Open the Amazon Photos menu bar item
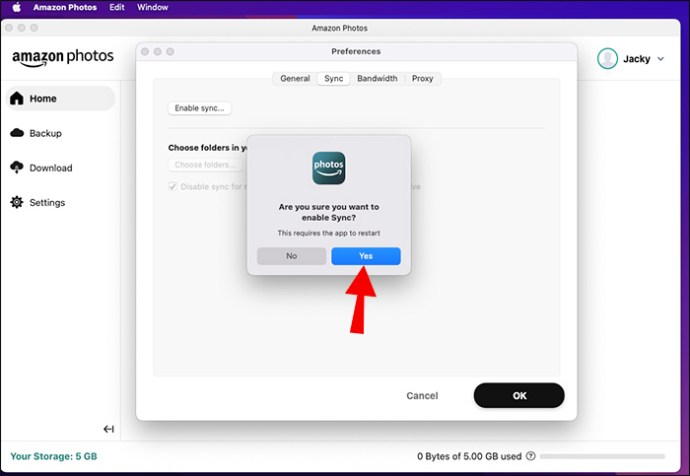The height and width of the screenshot is (476, 690). (x=65, y=7)
